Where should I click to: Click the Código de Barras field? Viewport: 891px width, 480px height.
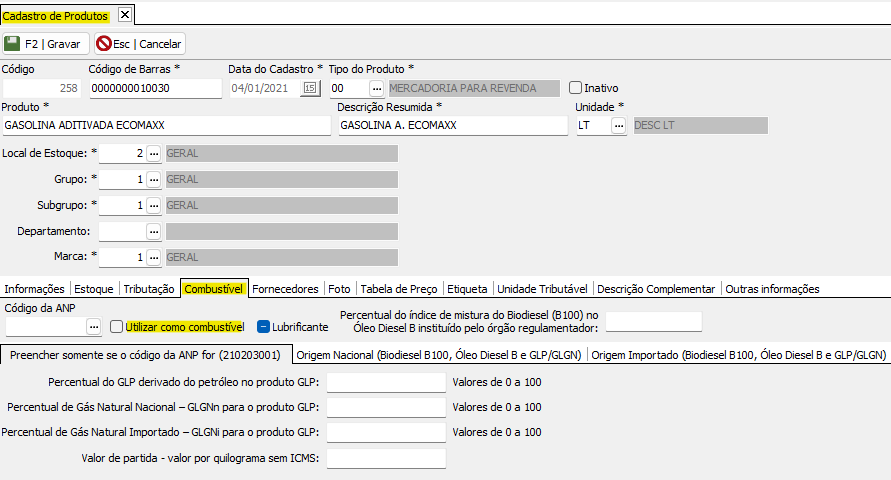[x=154, y=88]
